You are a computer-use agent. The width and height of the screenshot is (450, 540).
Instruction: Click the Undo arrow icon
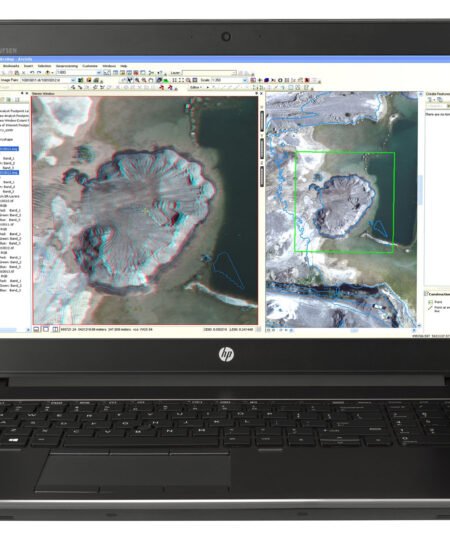[x=32, y=73]
